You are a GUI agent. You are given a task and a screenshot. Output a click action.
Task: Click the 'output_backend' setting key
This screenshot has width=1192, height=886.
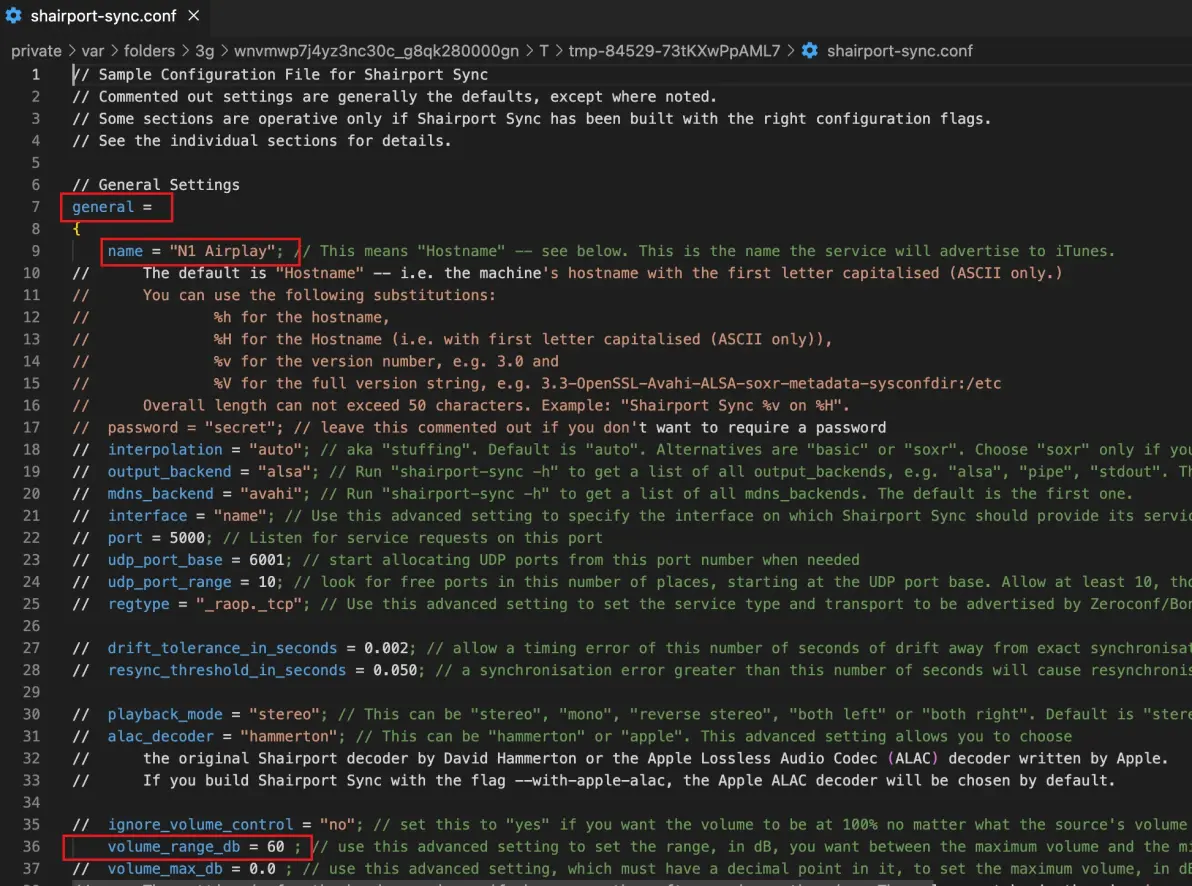[x=169, y=472]
